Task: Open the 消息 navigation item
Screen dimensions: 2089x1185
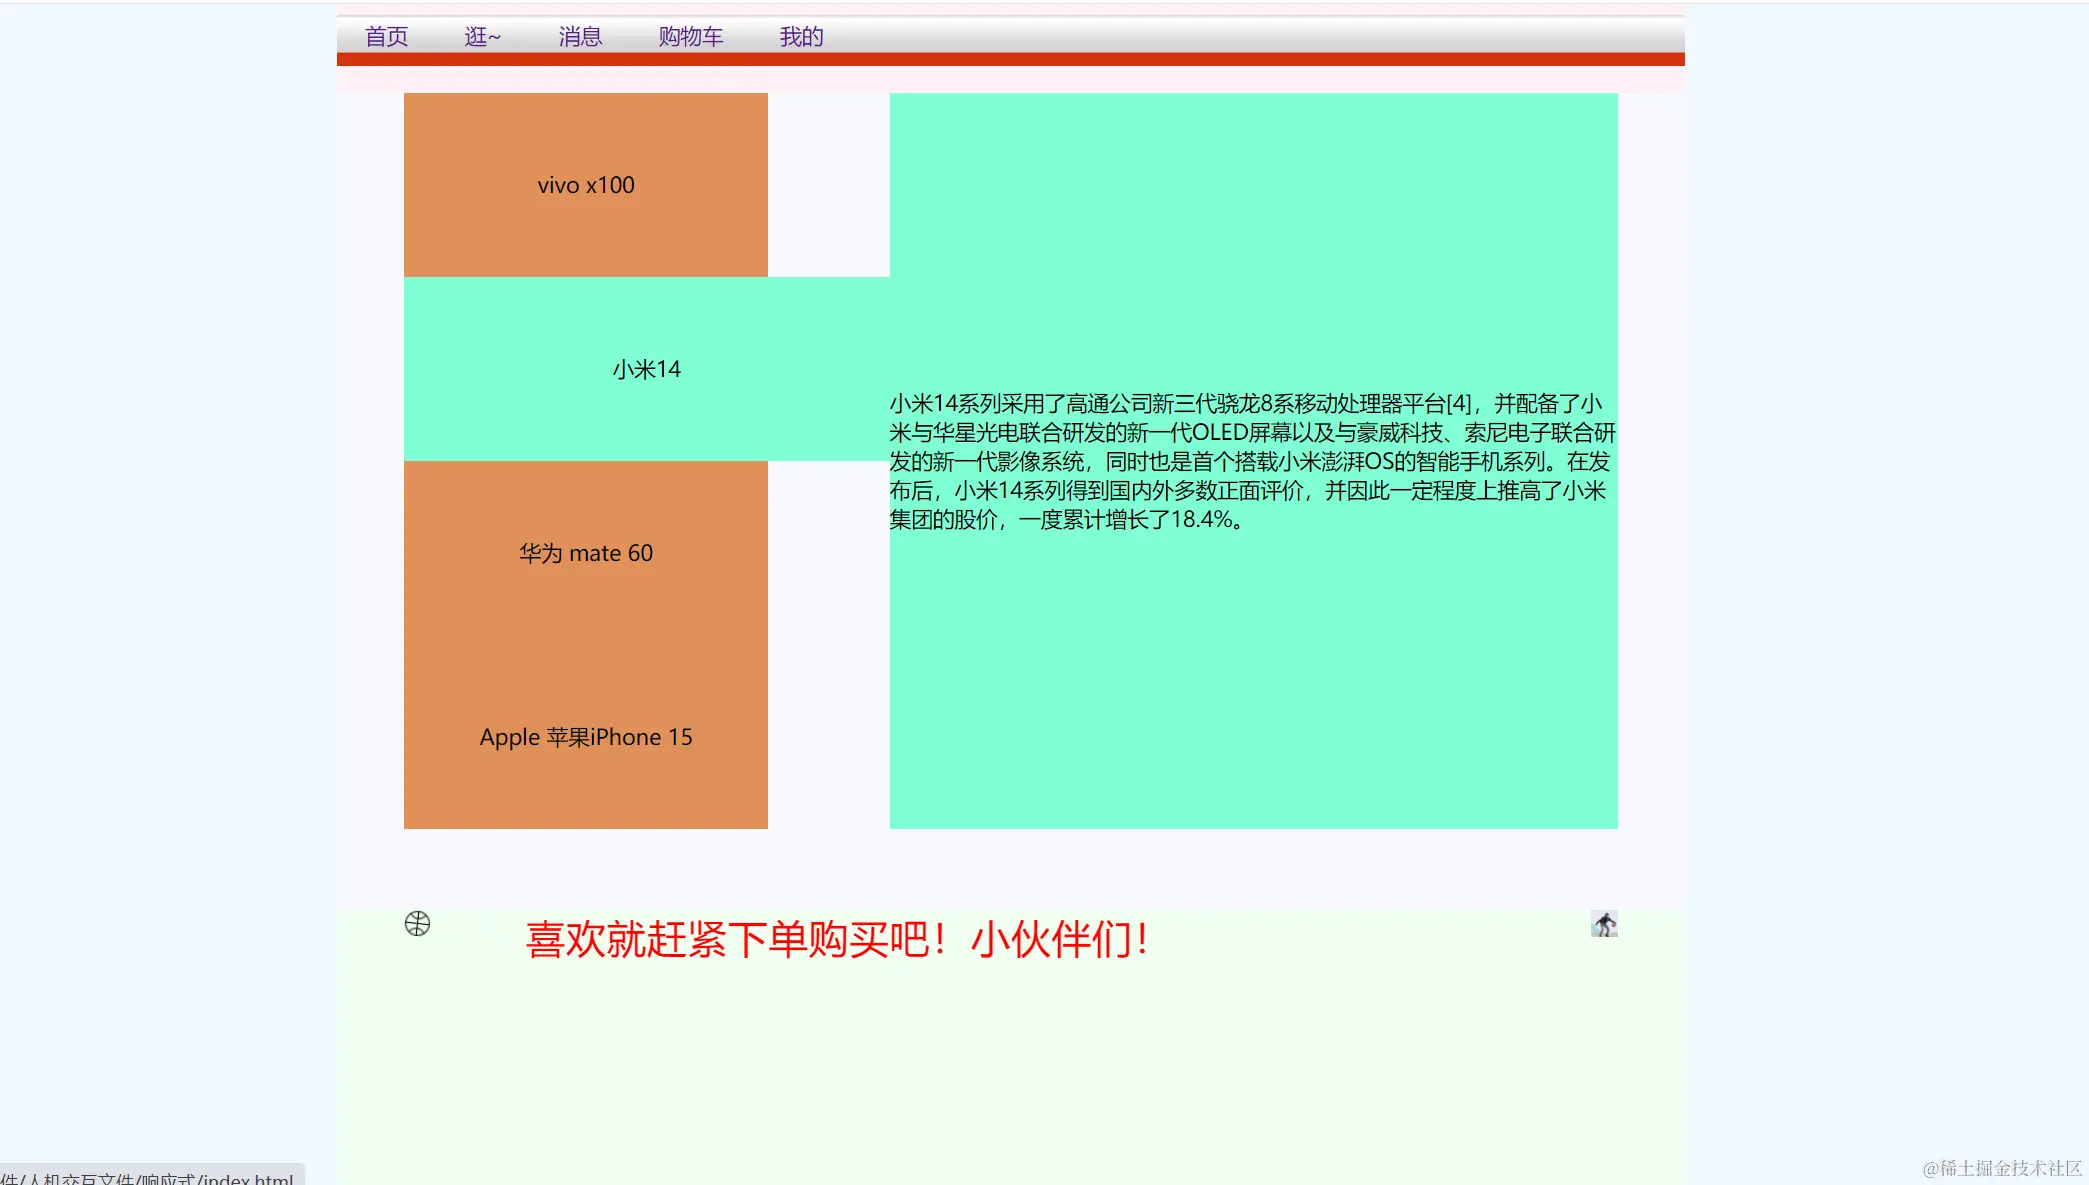Action: pyautogui.click(x=580, y=36)
